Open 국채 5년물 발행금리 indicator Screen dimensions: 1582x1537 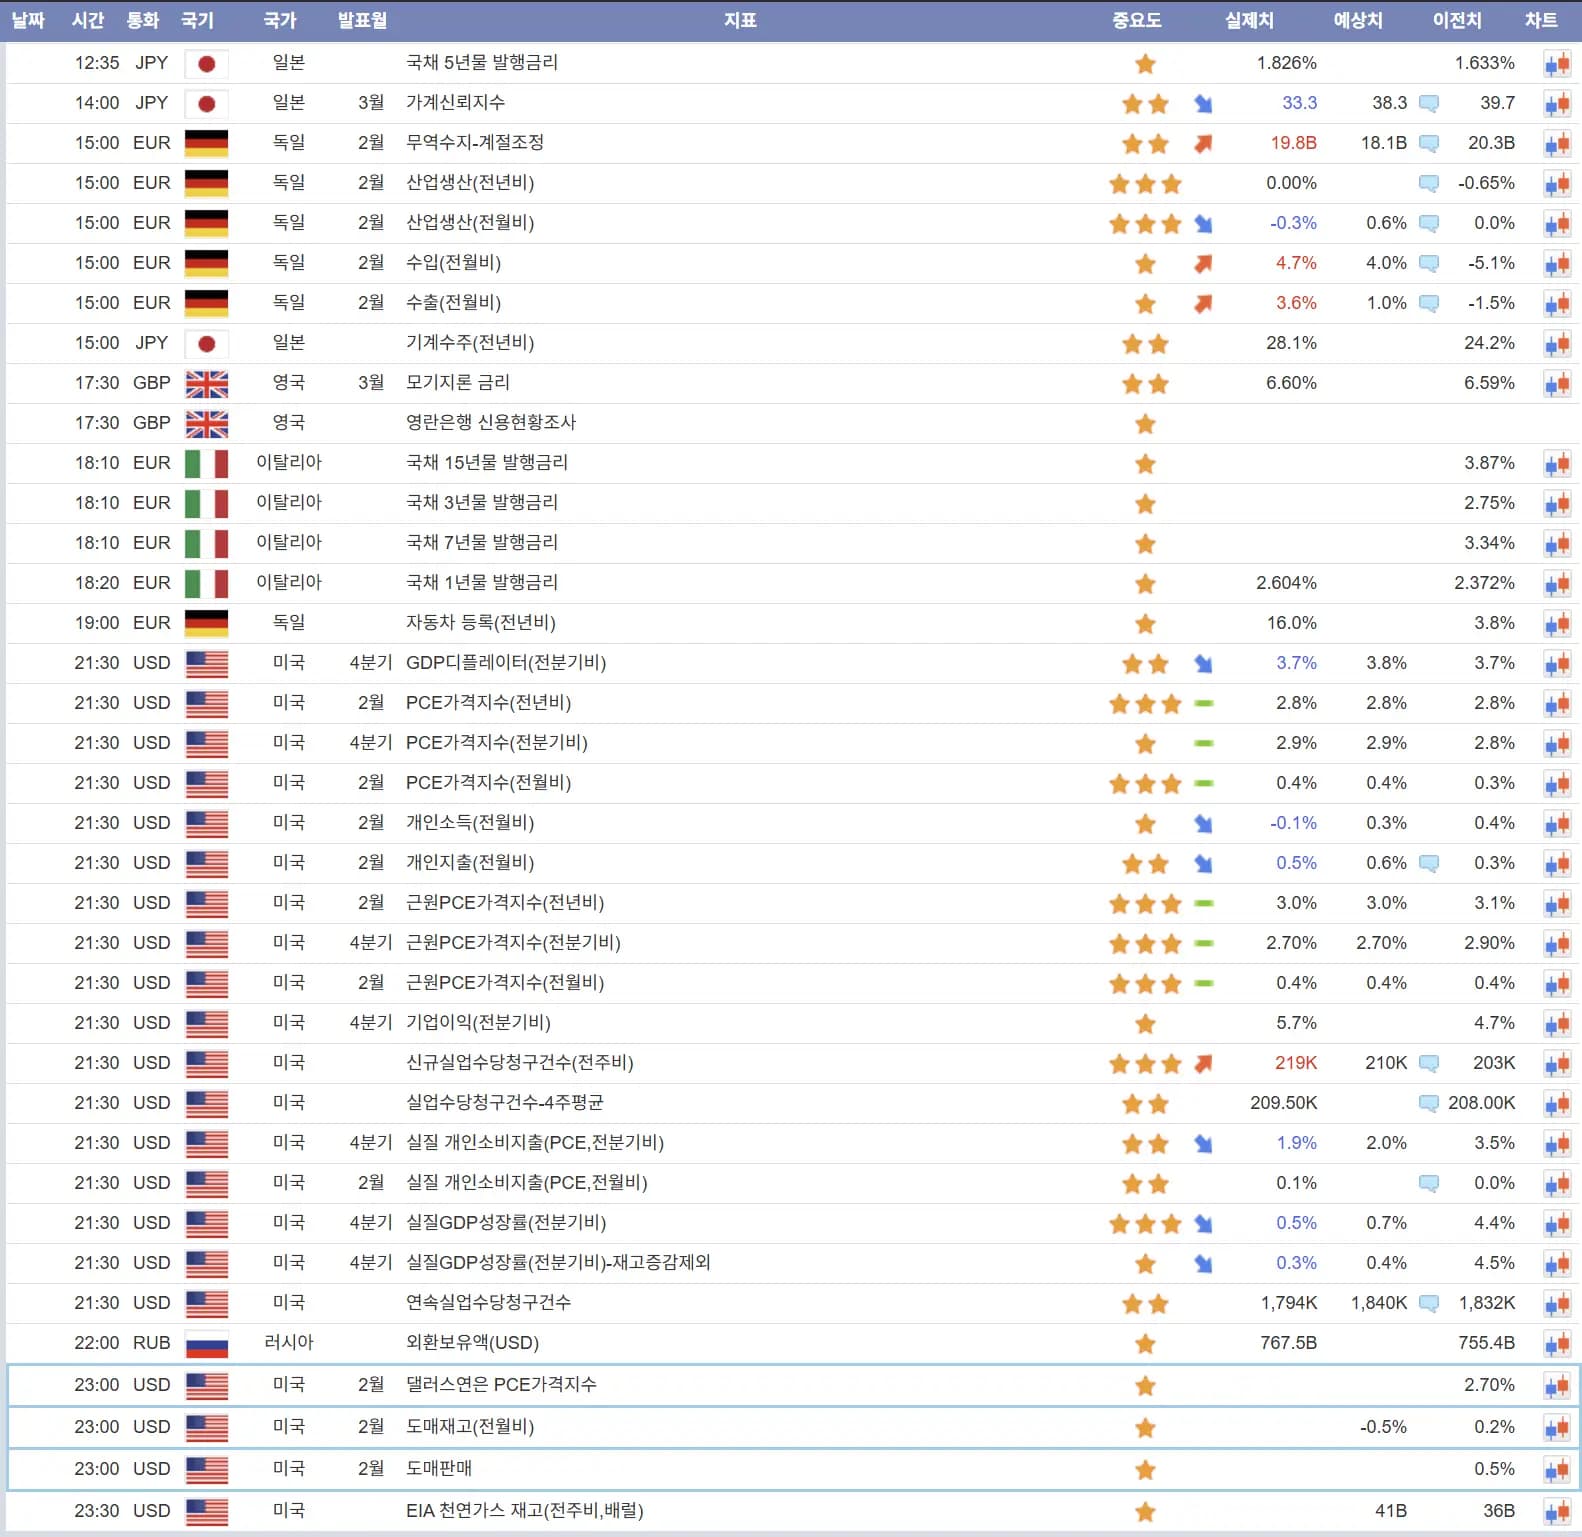coord(481,63)
